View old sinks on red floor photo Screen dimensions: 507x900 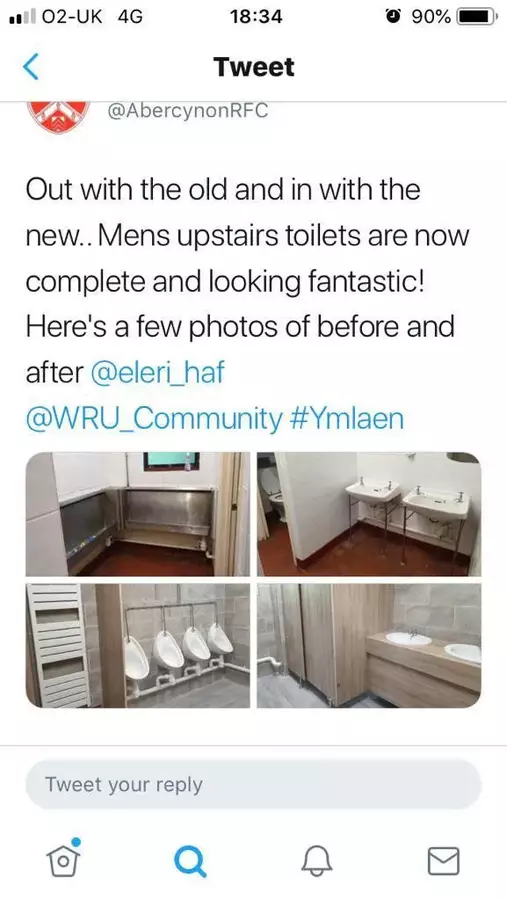369,514
